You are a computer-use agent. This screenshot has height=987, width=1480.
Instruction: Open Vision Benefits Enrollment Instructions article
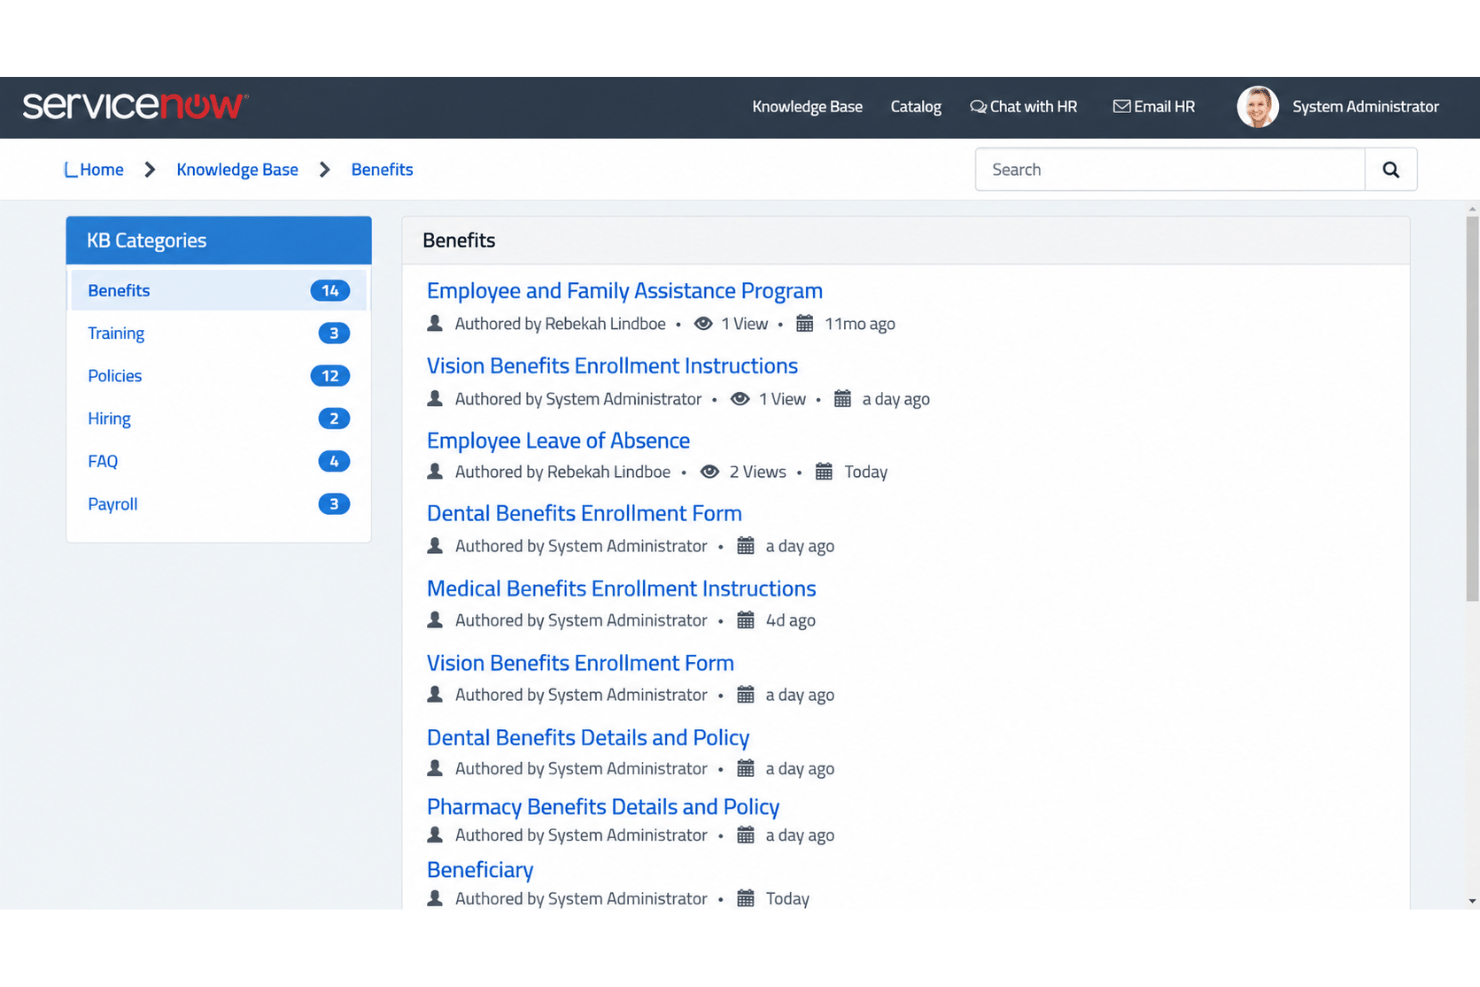click(x=612, y=366)
